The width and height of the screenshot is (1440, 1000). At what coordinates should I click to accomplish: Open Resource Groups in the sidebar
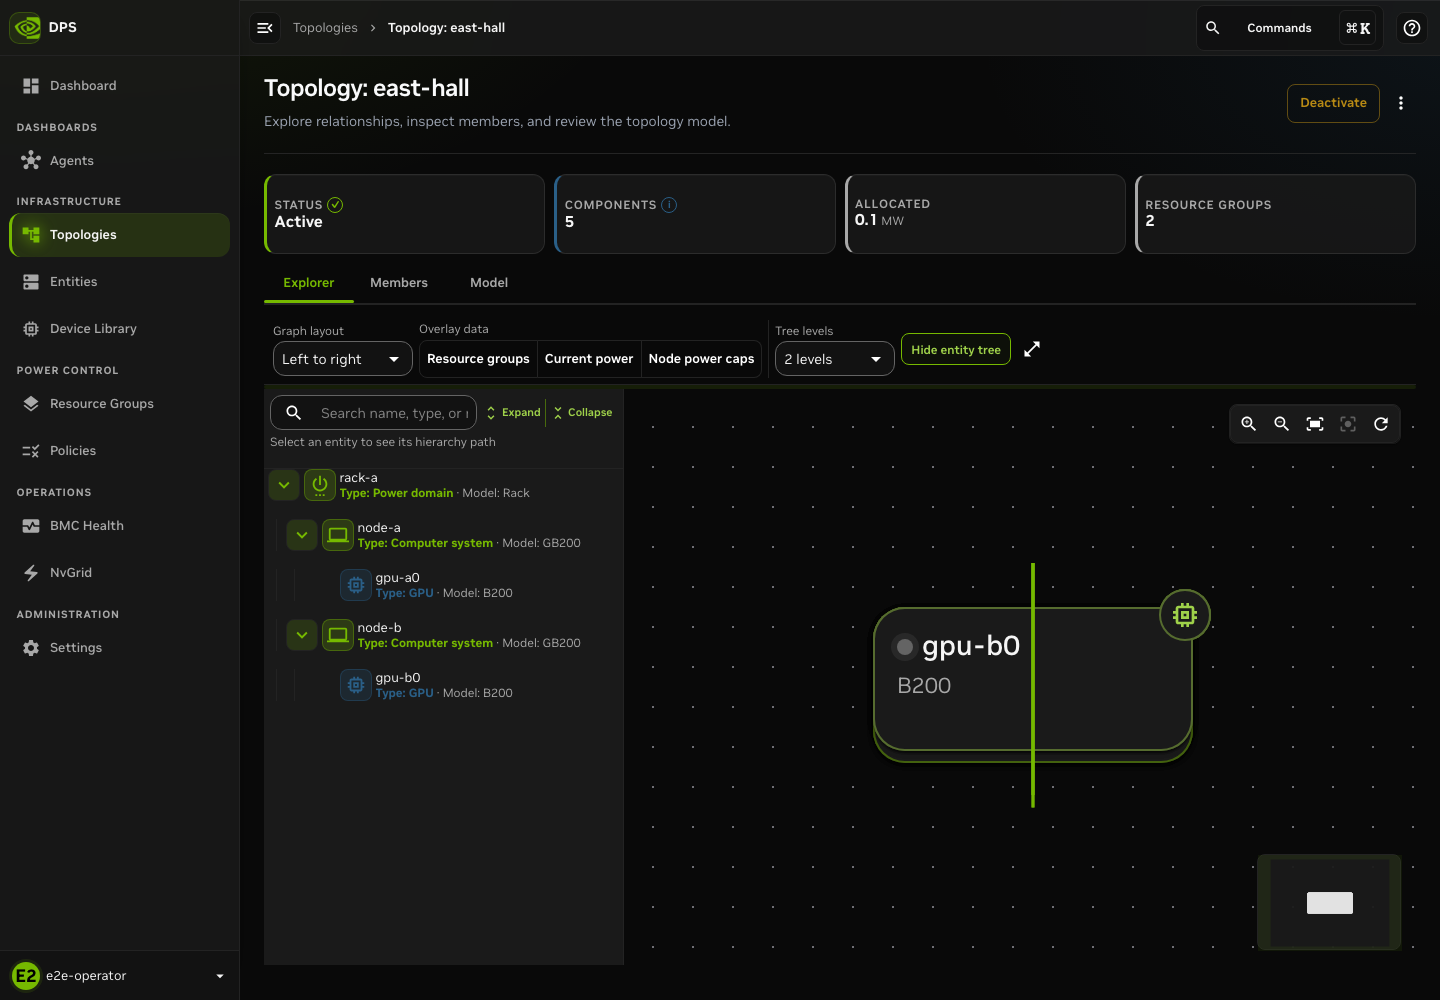pos(120,404)
